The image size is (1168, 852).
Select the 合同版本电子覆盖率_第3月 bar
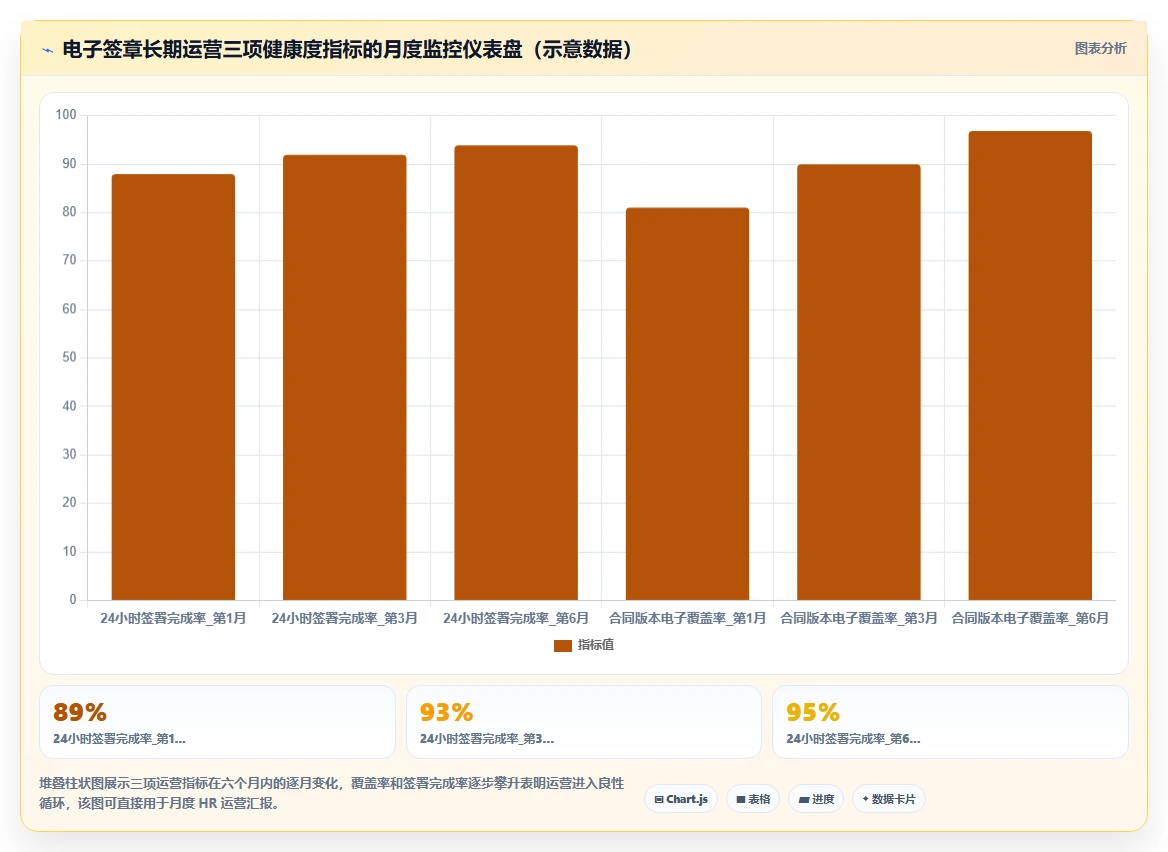click(859, 382)
